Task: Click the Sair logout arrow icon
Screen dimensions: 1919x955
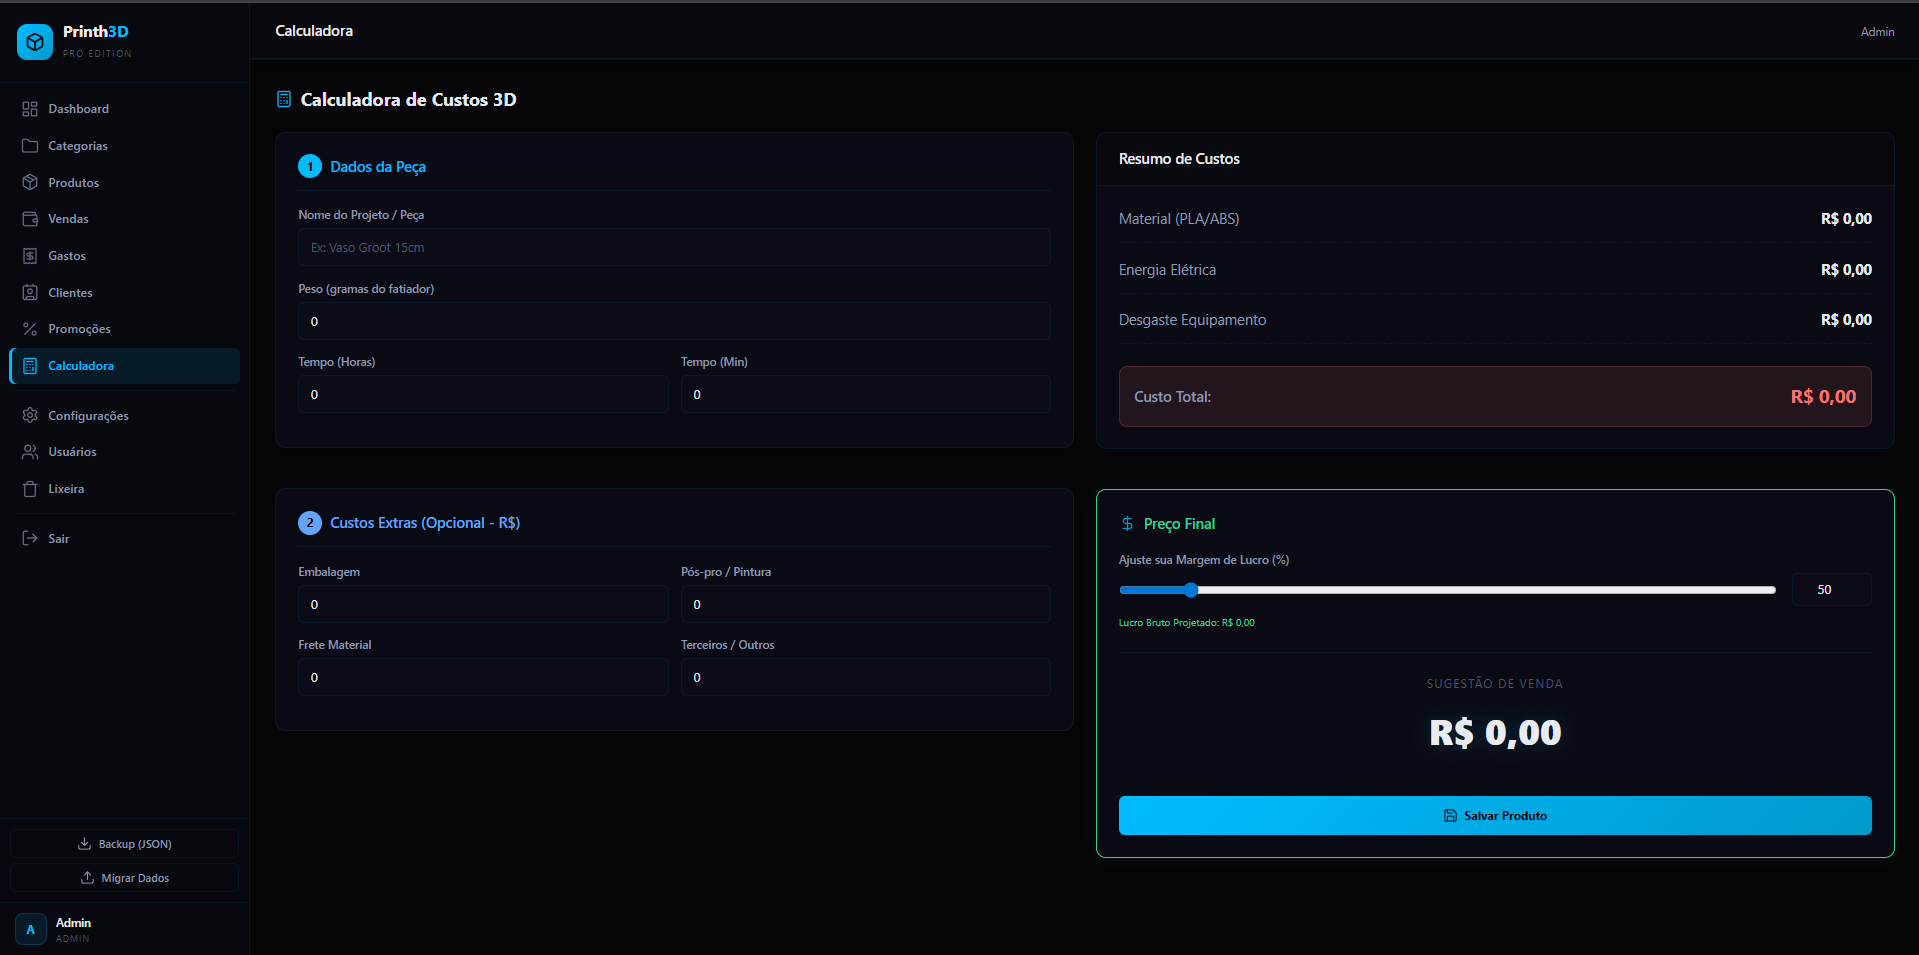Action: click(30, 539)
